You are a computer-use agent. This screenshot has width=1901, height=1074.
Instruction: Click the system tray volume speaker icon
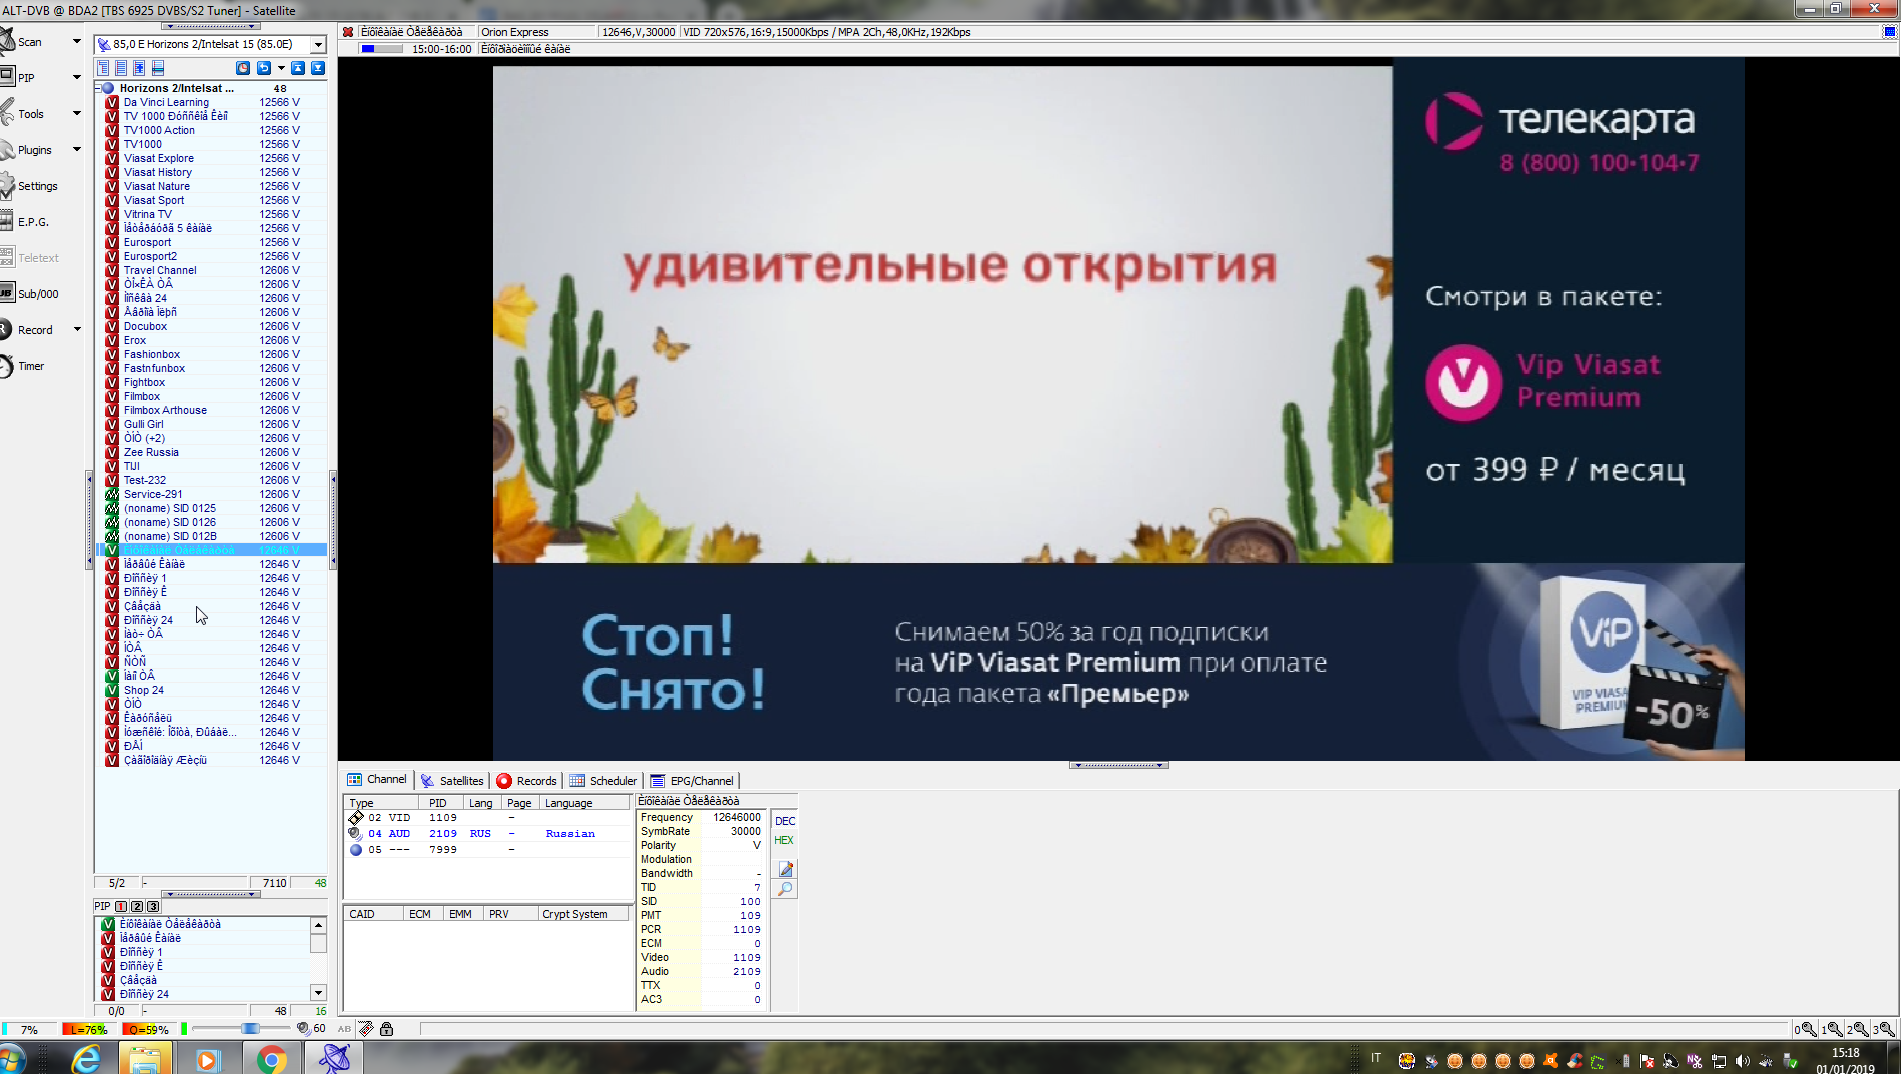coord(1743,1061)
